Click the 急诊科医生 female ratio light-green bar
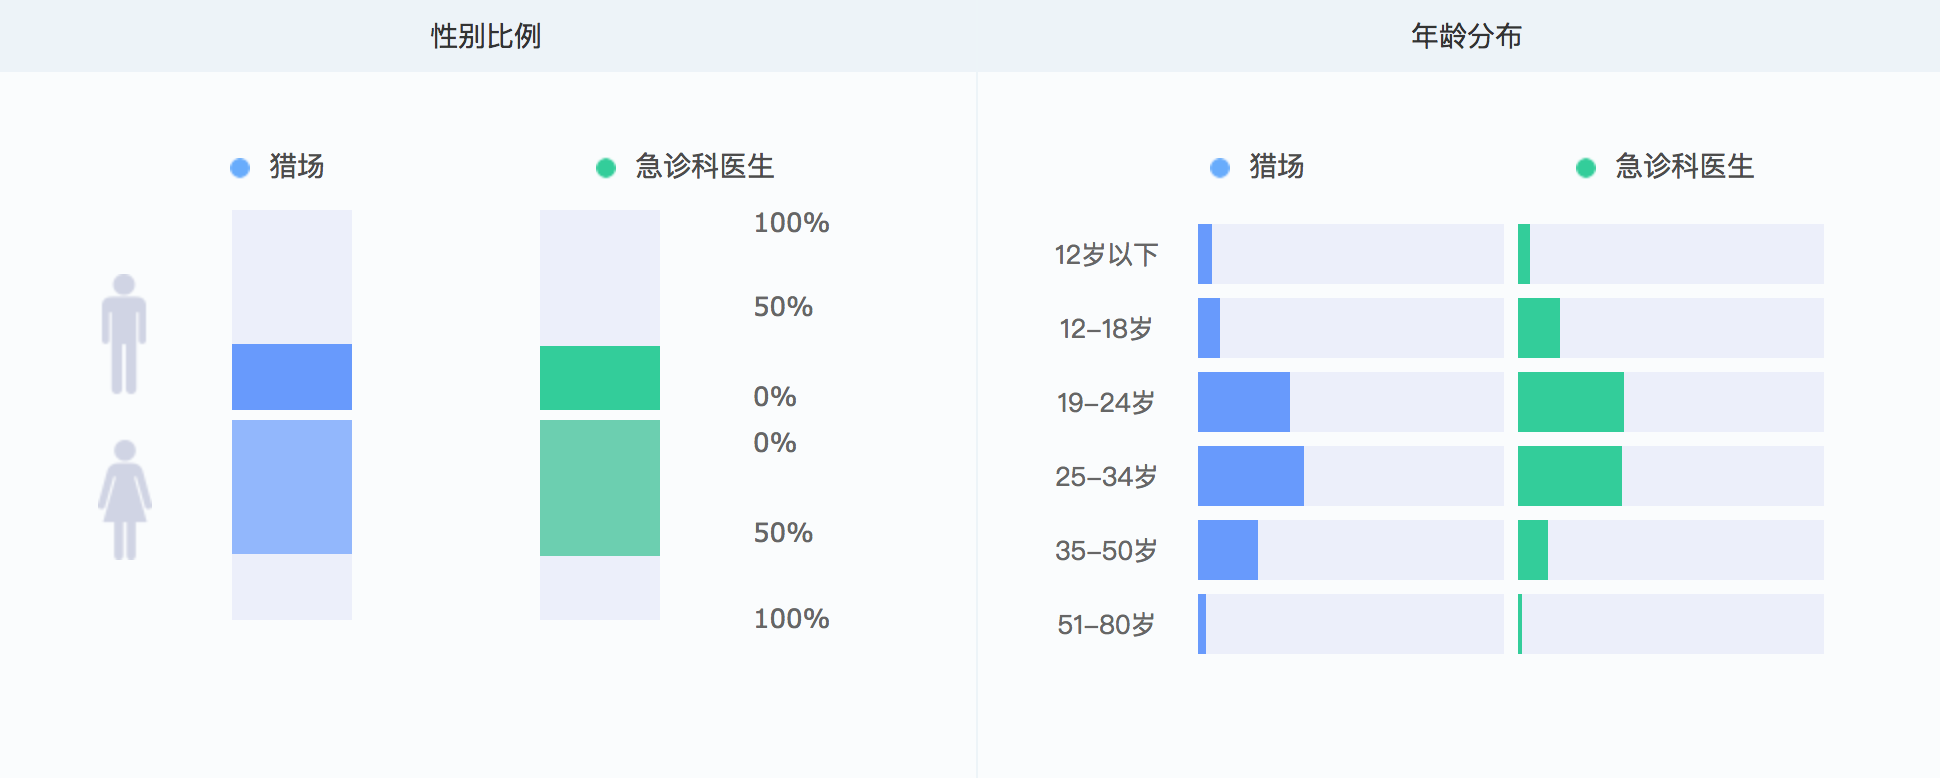 600,488
